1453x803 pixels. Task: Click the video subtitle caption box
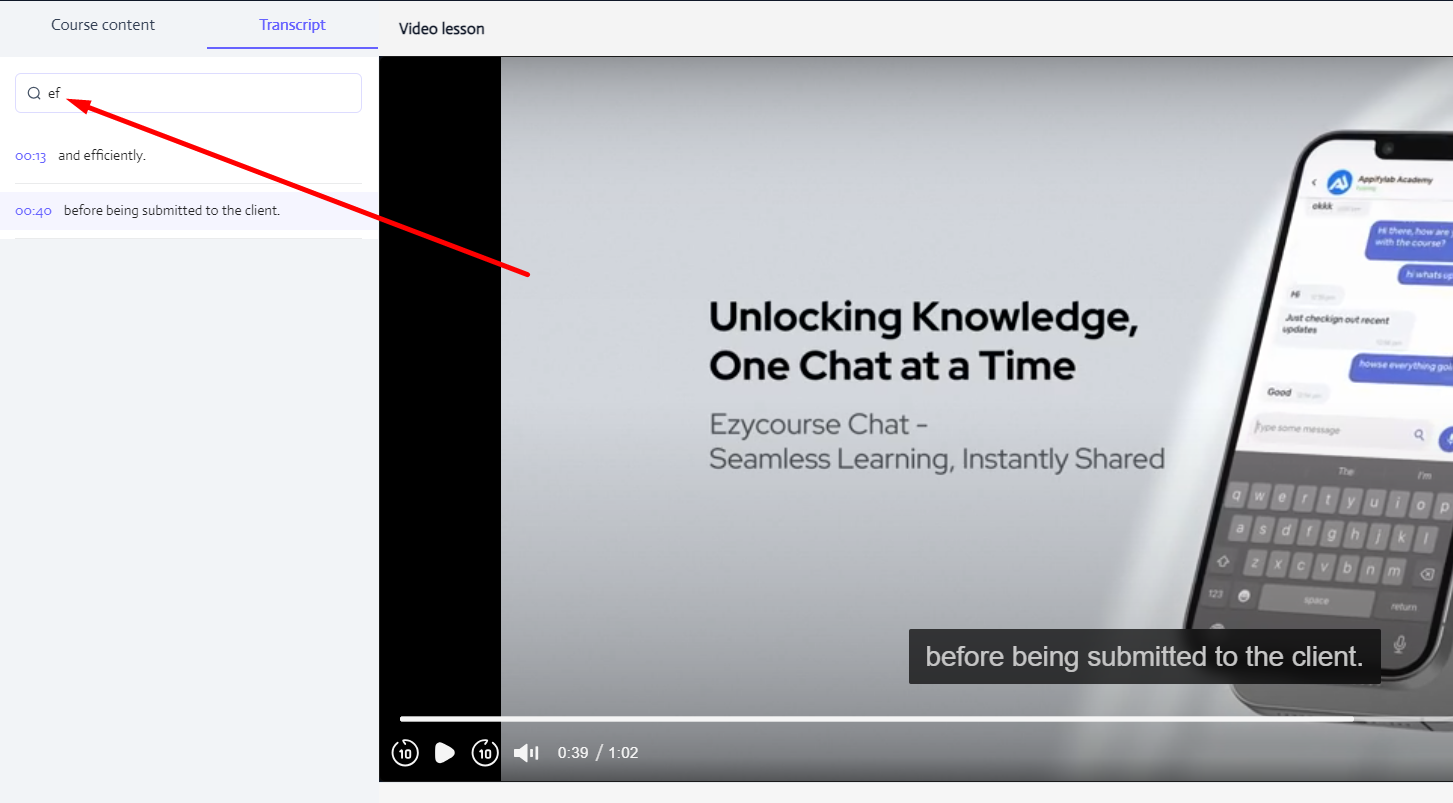[1145, 657]
